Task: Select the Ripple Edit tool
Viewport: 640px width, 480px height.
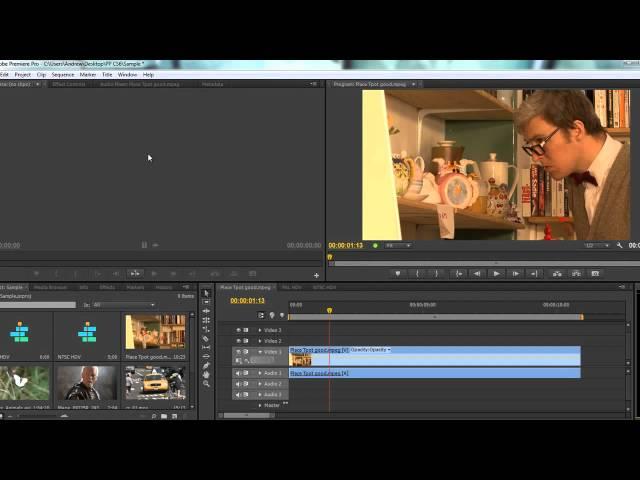Action: coord(206,311)
